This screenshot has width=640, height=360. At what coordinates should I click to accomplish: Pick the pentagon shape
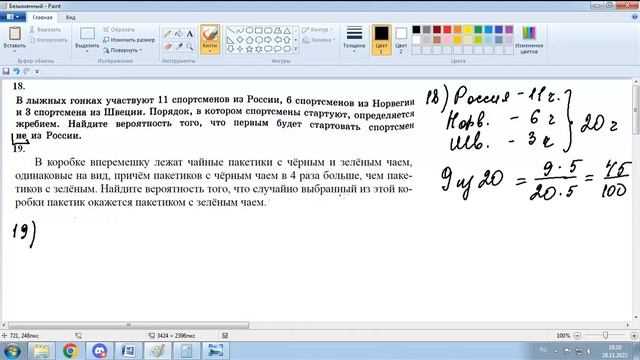point(249,40)
